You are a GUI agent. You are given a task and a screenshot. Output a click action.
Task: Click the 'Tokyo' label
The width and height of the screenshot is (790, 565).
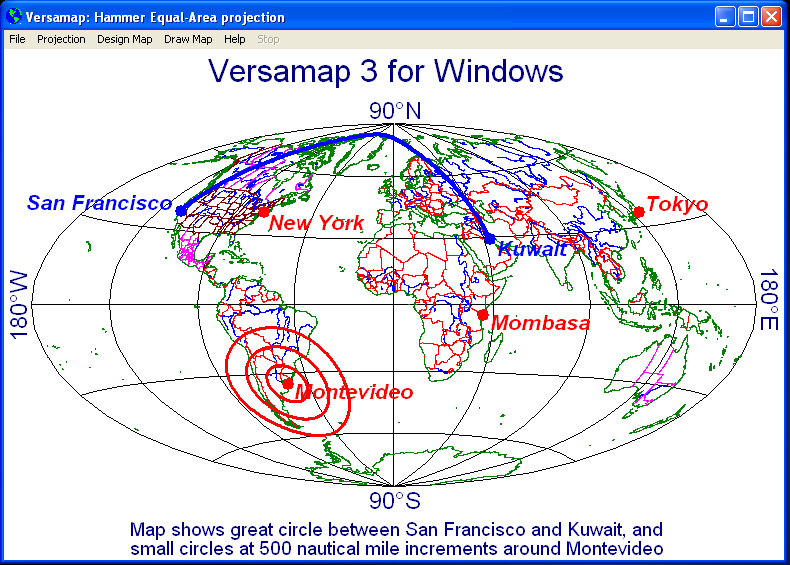[677, 204]
